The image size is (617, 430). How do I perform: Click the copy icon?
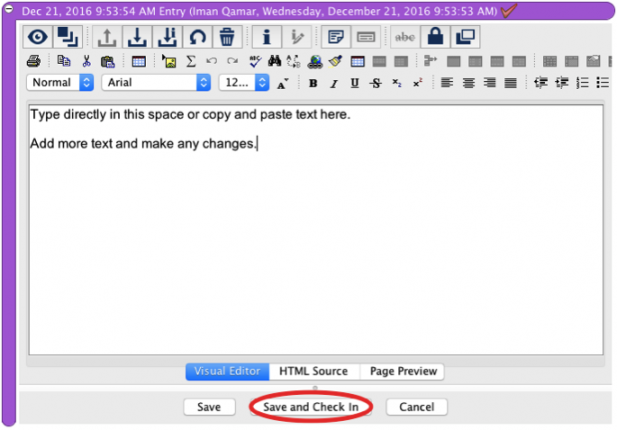64,61
